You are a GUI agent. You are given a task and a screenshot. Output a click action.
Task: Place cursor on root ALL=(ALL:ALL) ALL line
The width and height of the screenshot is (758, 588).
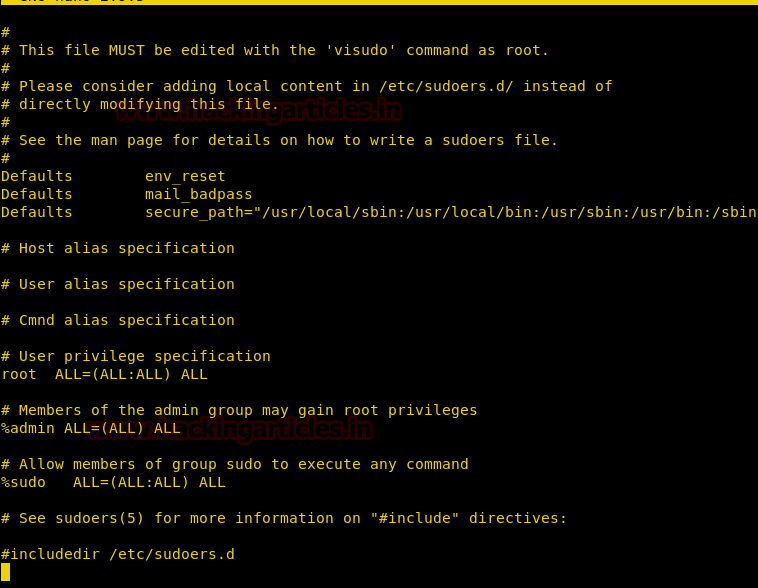[104, 374]
